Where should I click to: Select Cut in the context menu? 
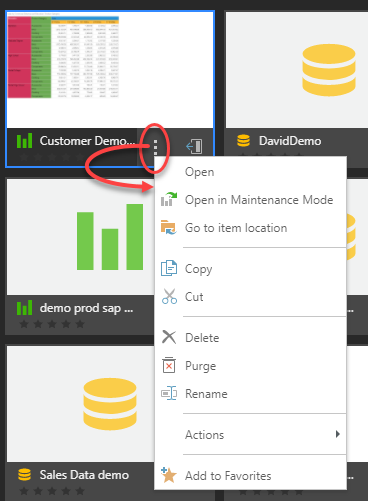[x=250, y=297]
